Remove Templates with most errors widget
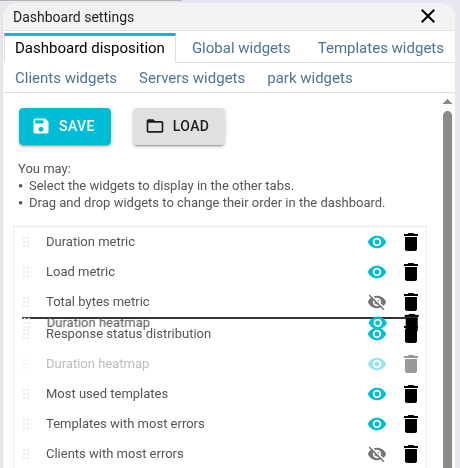Screen dimensions: 460x468 pos(411,424)
